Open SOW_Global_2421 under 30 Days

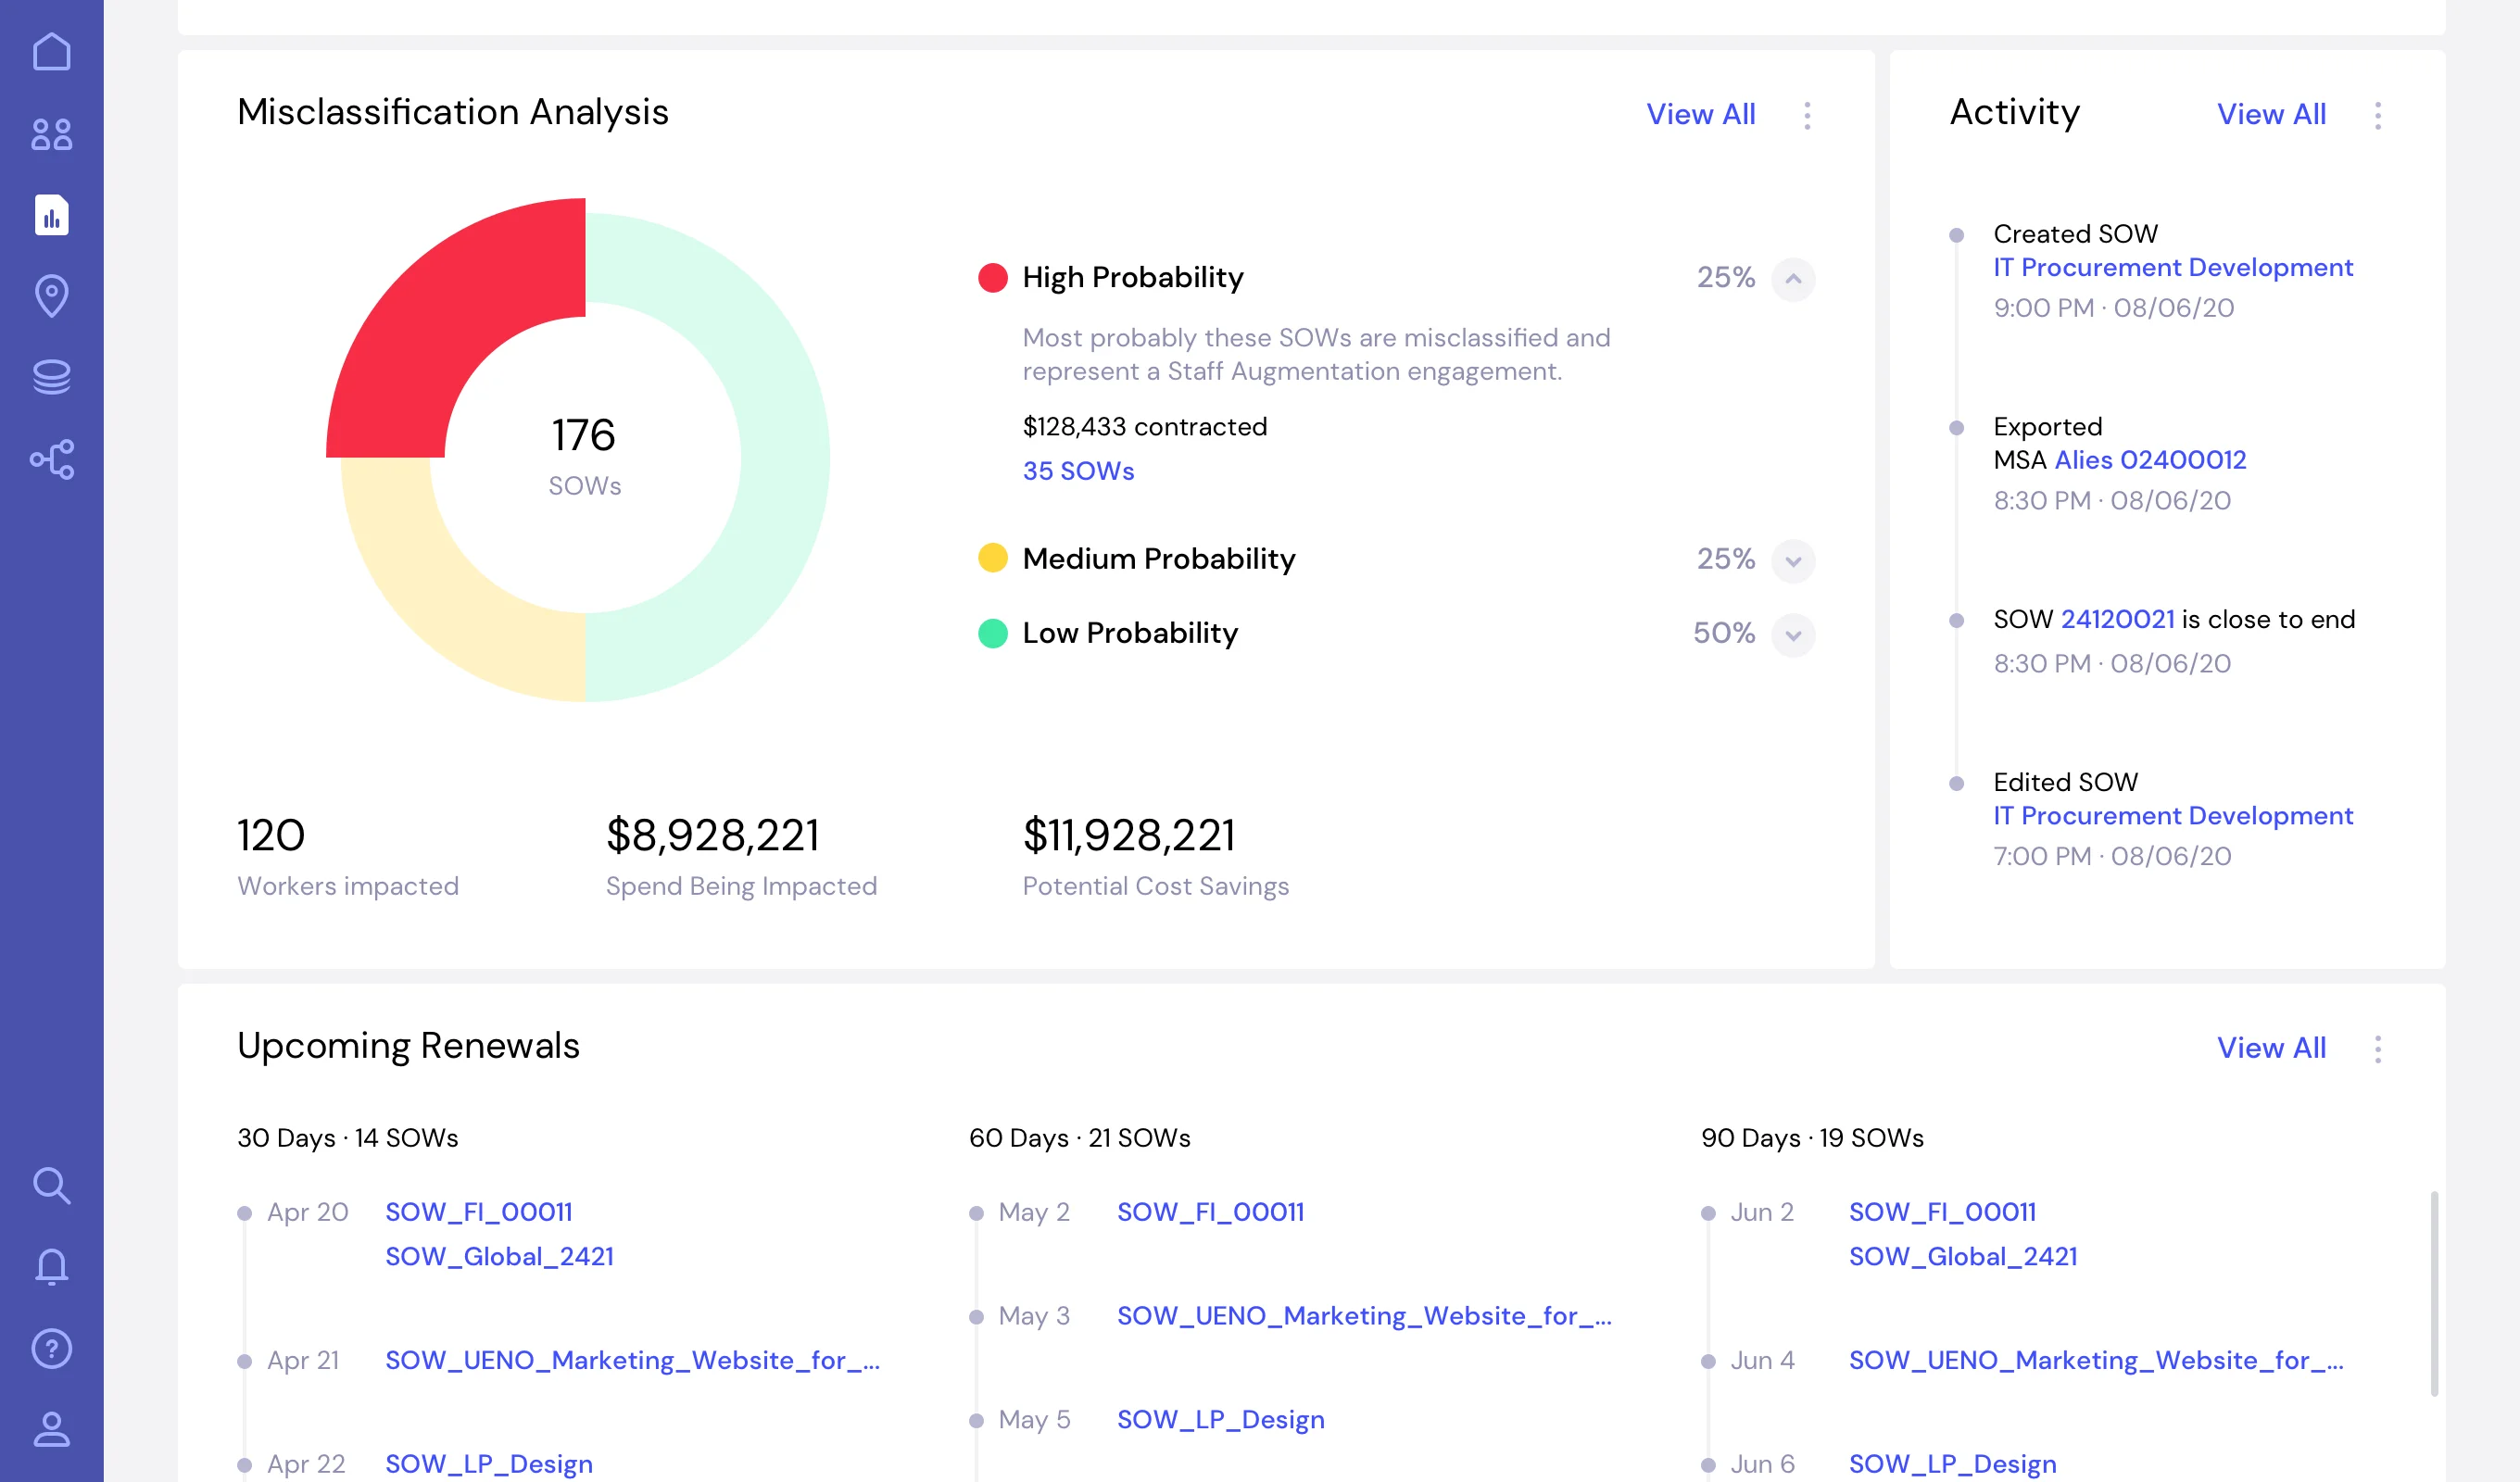(x=500, y=1257)
